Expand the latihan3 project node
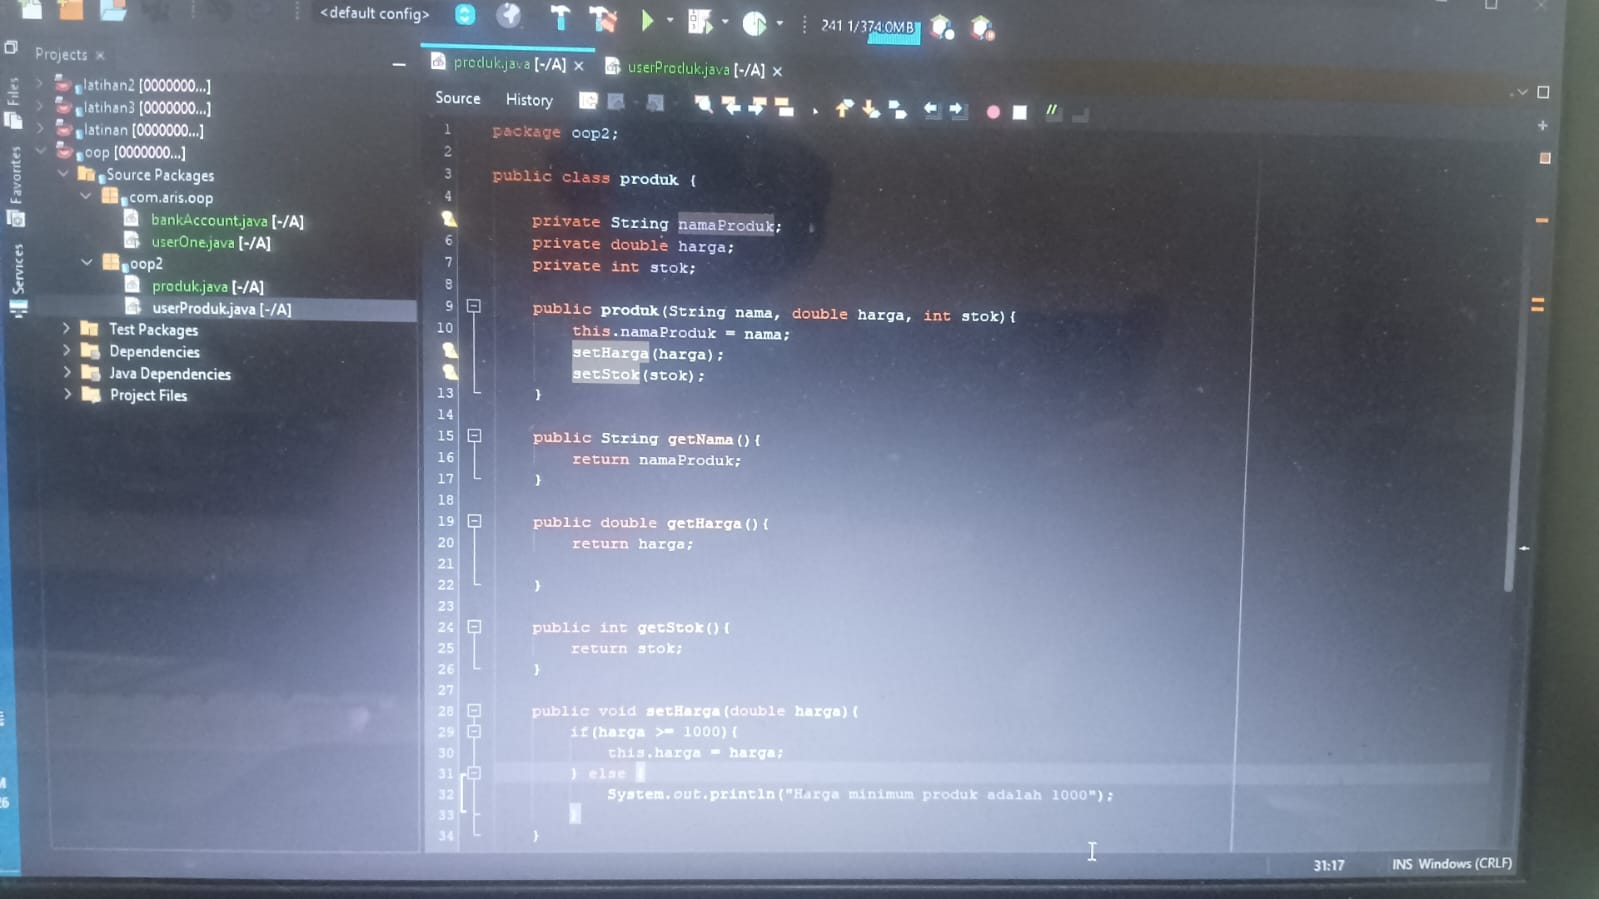This screenshot has height=899, width=1599. pyautogui.click(x=39, y=105)
